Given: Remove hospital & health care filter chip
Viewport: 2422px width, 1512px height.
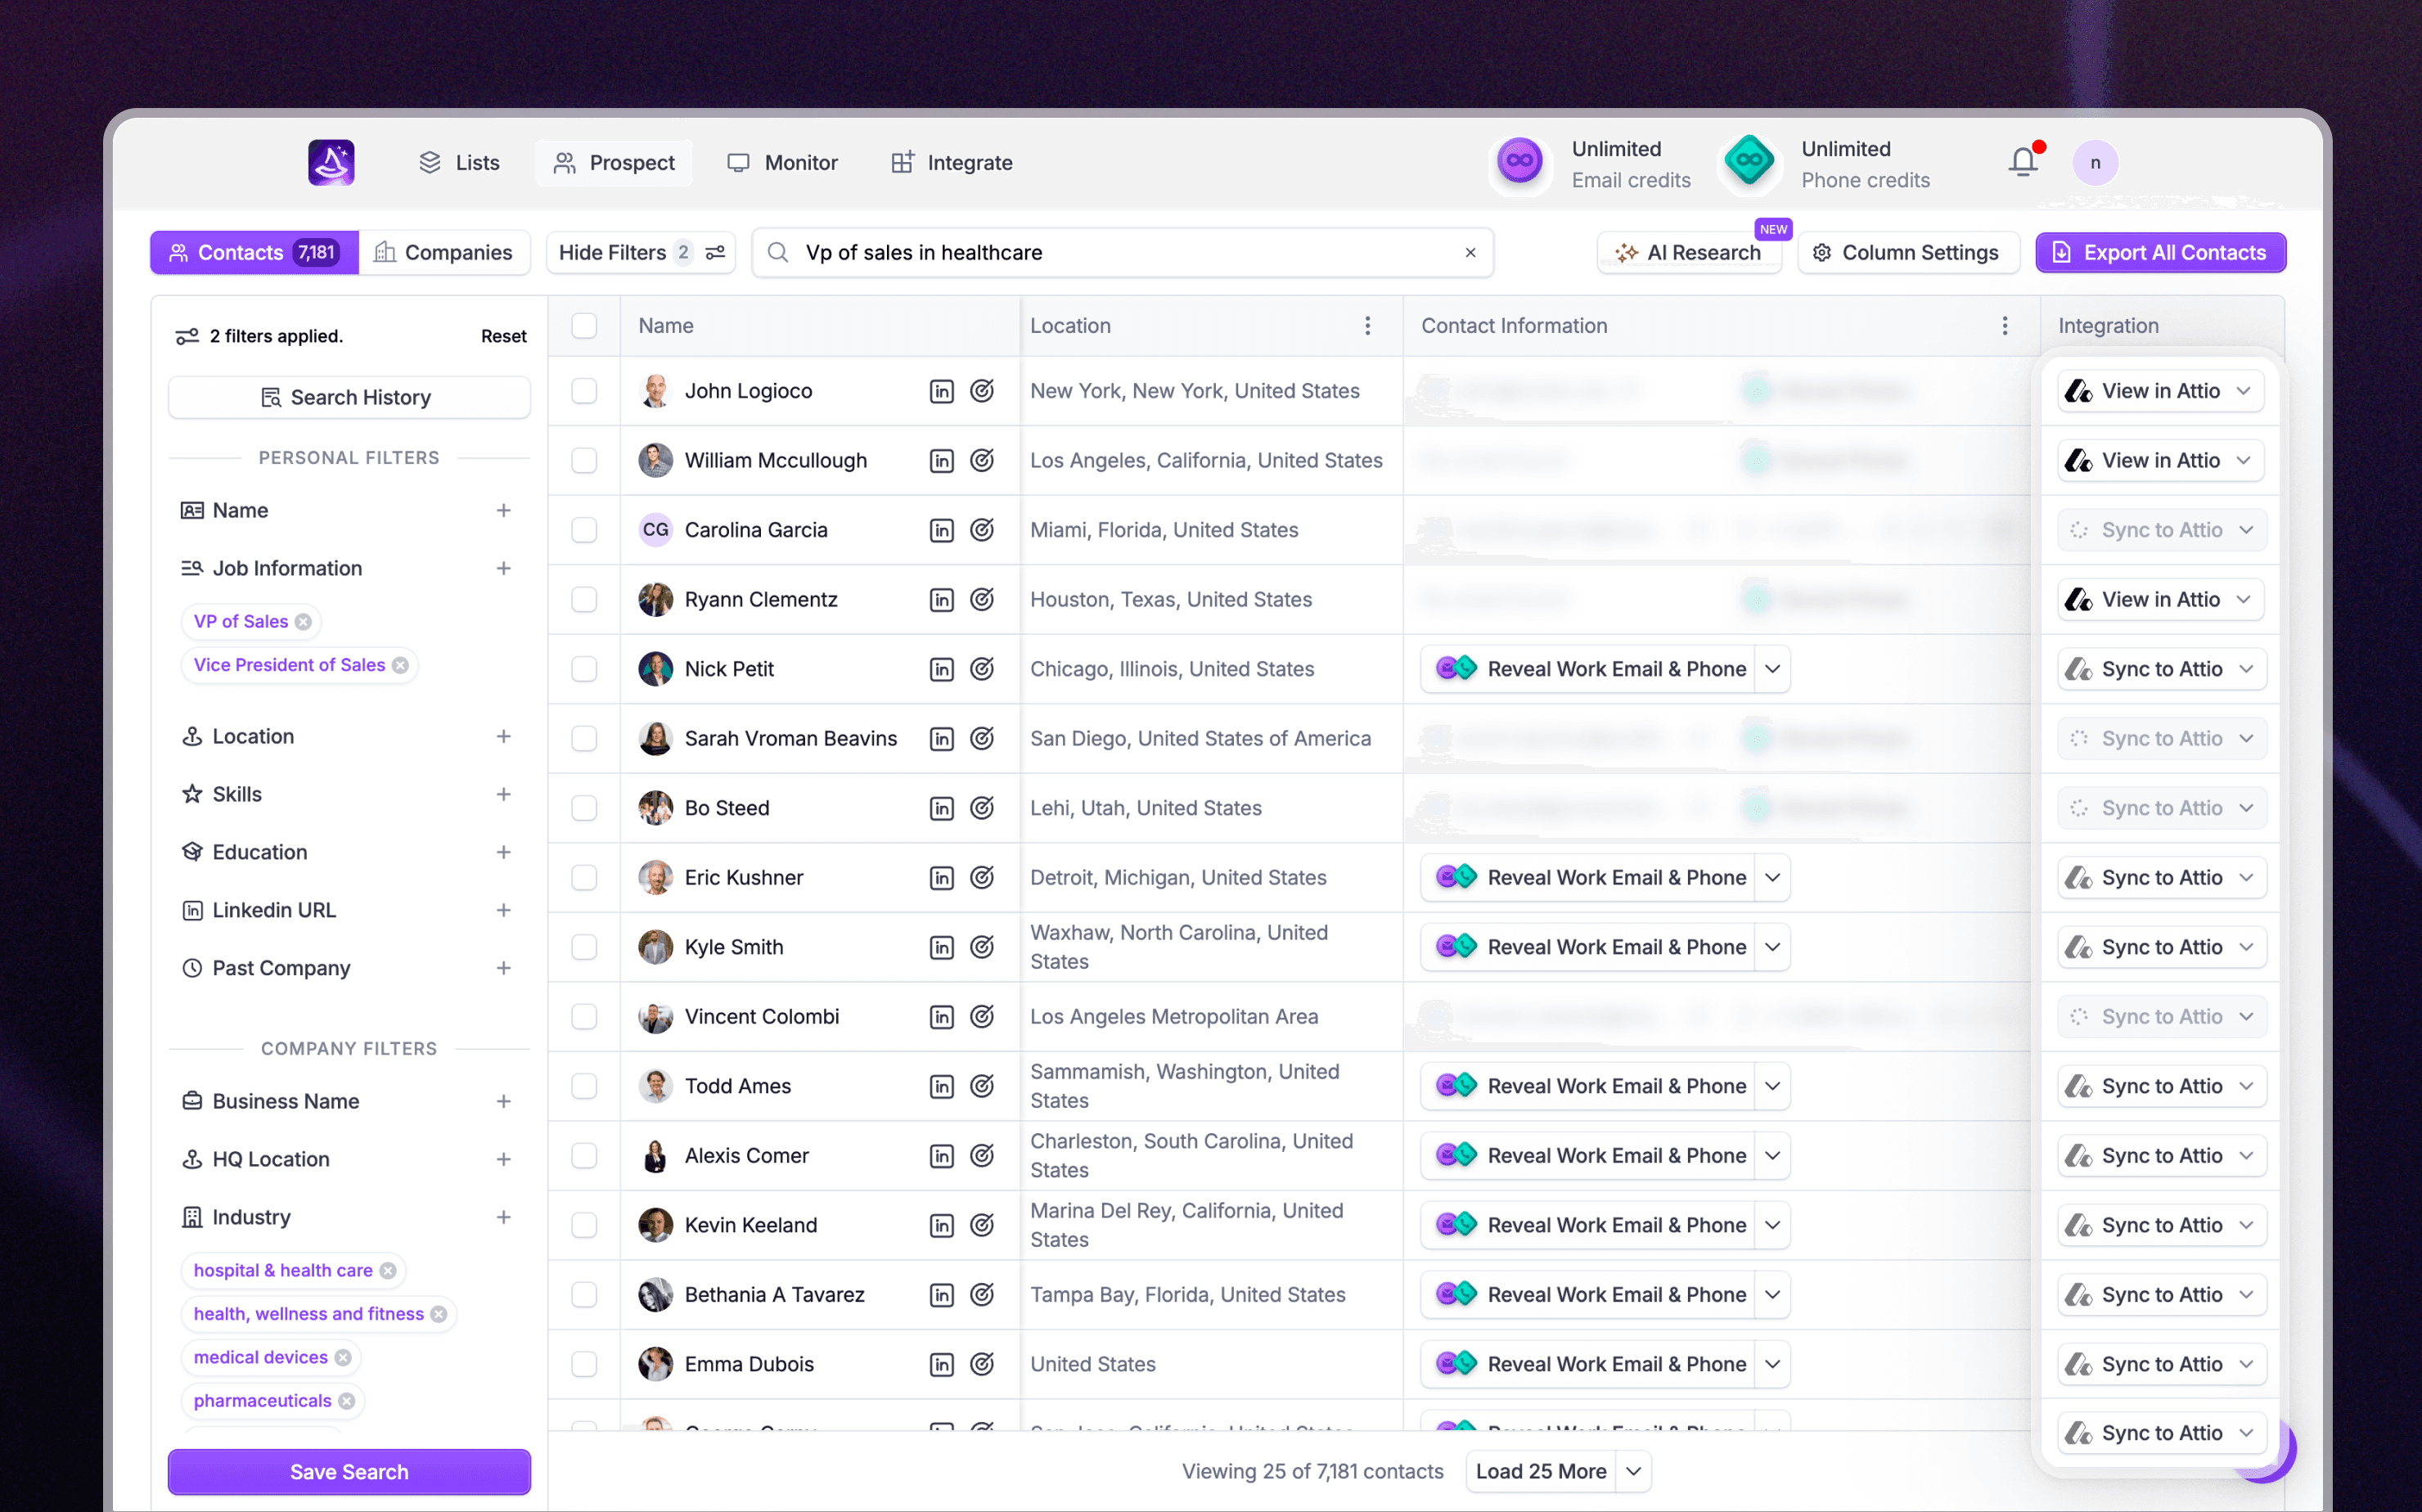Looking at the screenshot, I should point(388,1271).
